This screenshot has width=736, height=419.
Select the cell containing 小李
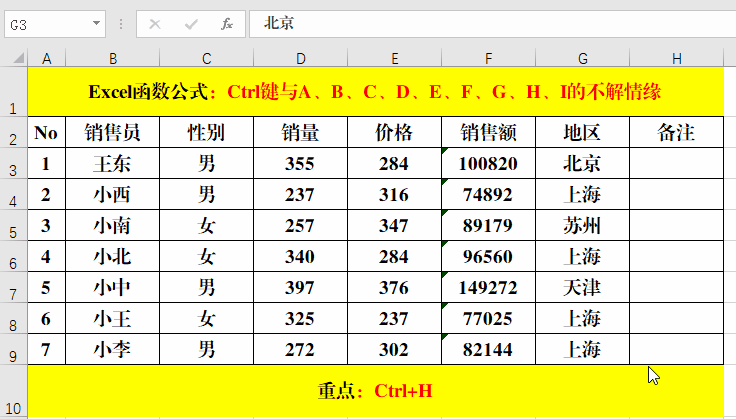pos(113,349)
